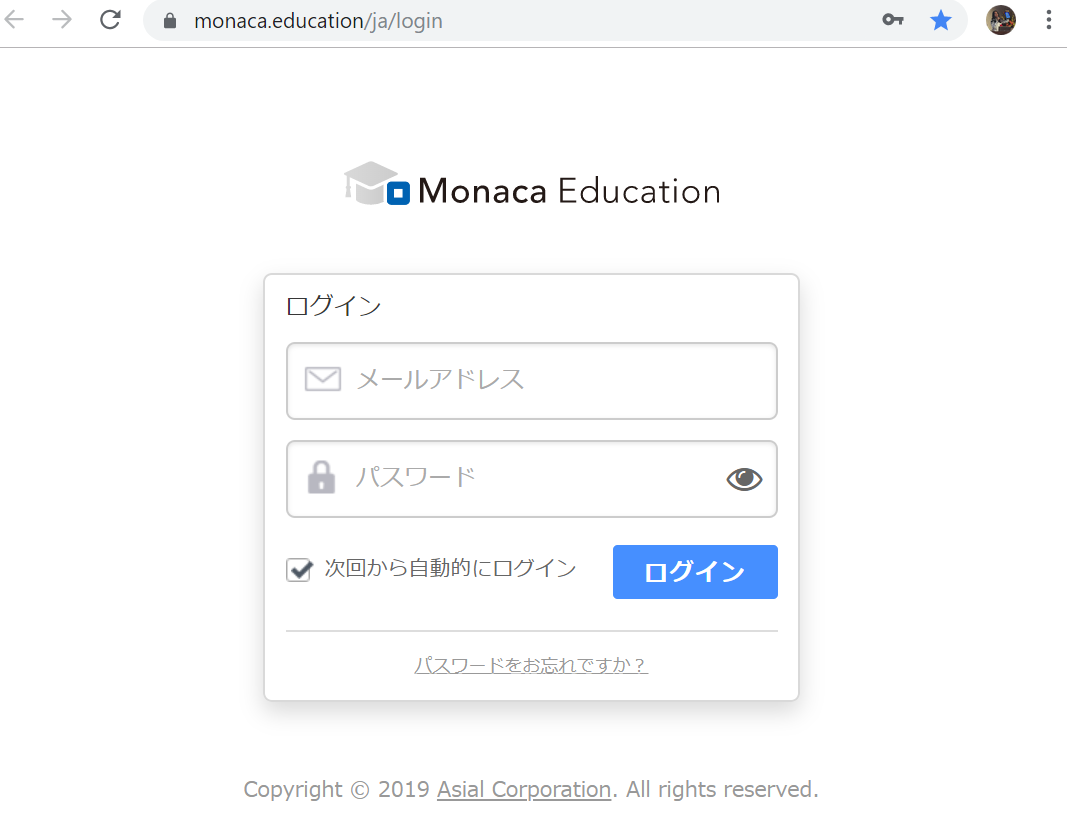Reload the login page
Screen dimensions: 1067x813
click(x=110, y=19)
